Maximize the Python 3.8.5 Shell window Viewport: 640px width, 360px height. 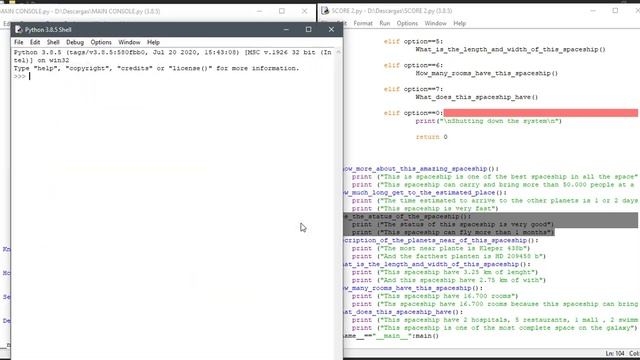coord(309,29)
